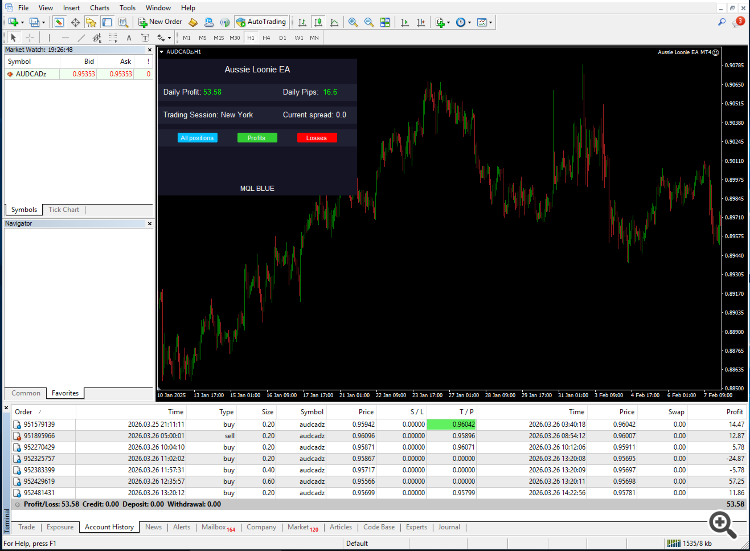
Task: Close the Terminal panel
Action: (x=6, y=408)
